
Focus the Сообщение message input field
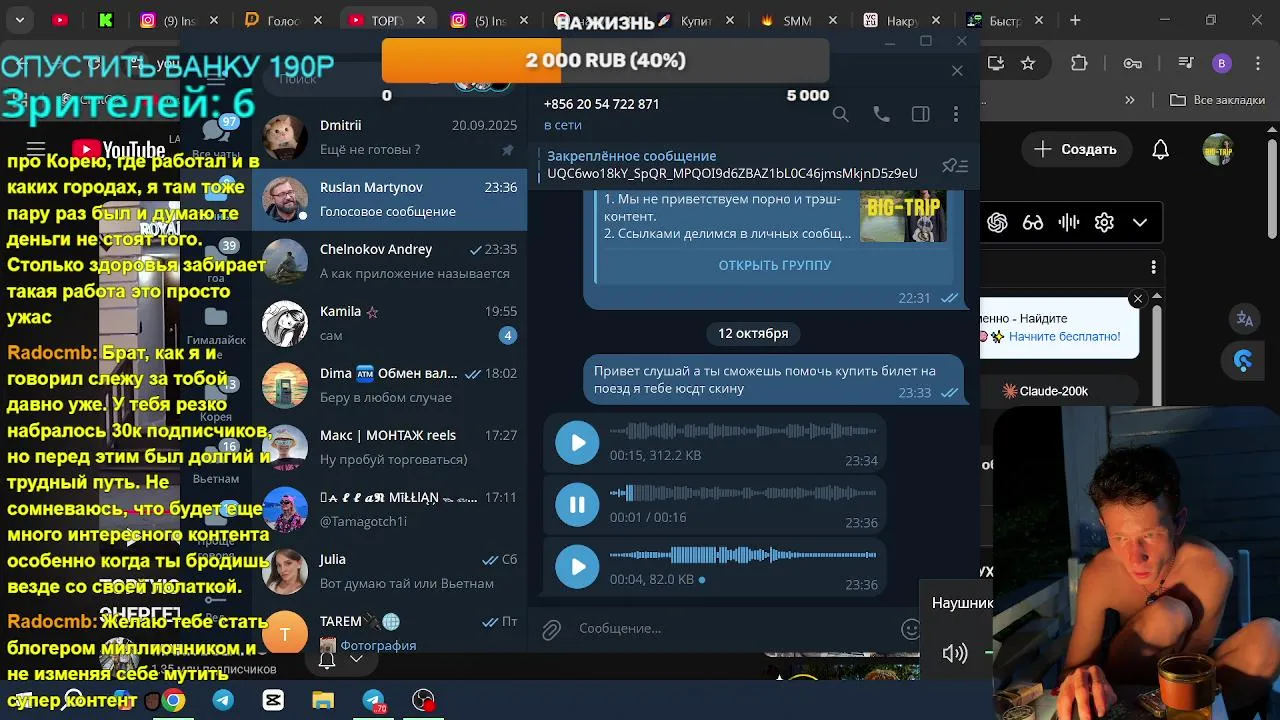coord(735,628)
